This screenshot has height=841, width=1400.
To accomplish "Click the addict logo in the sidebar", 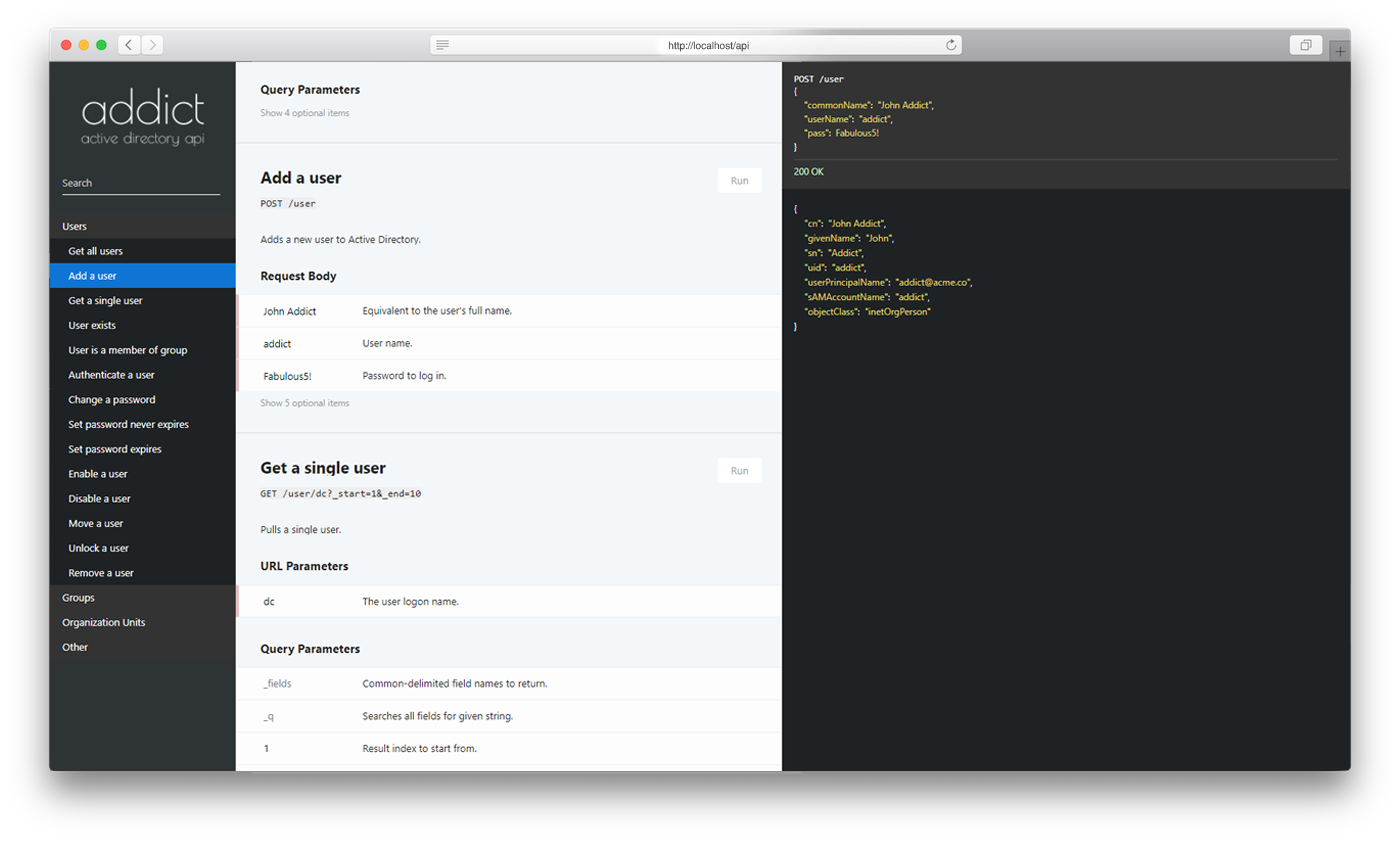I will (x=142, y=110).
